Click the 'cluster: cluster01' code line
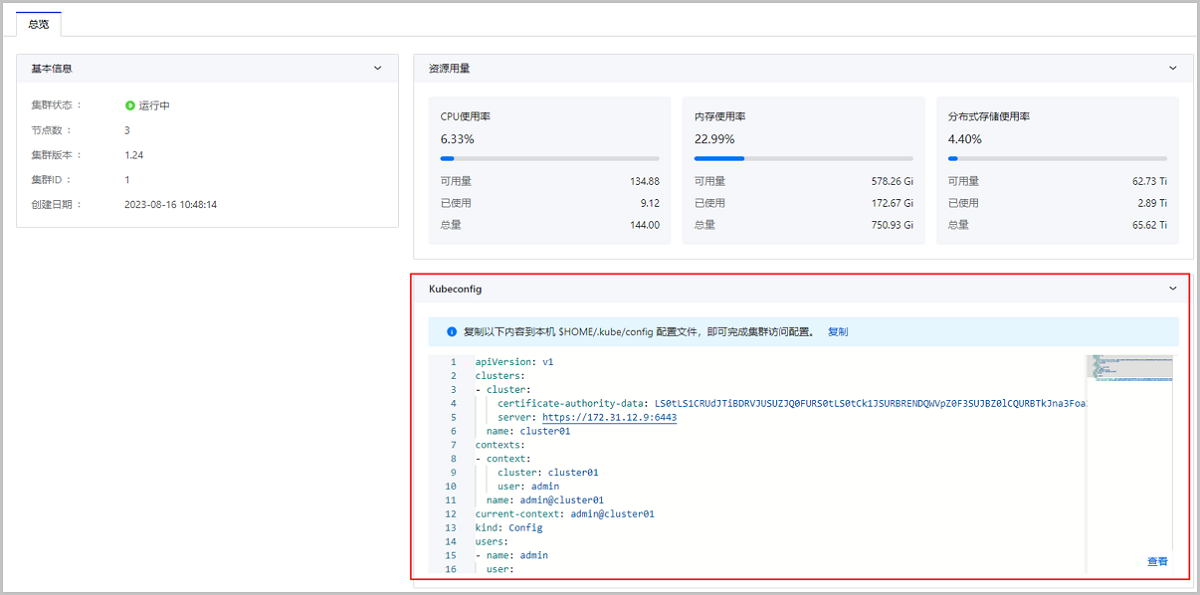 (x=548, y=472)
